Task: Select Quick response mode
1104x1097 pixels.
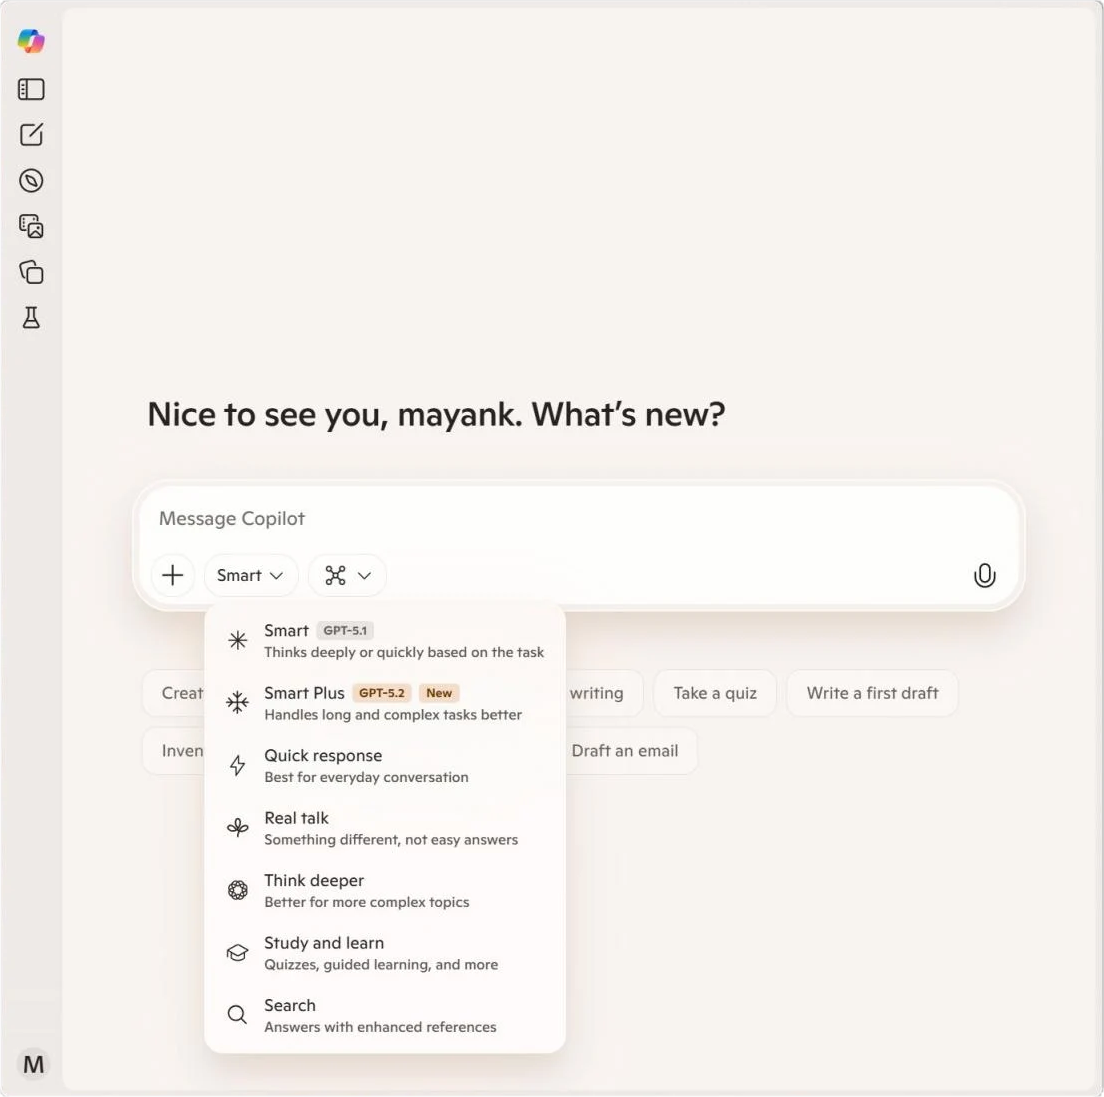Action: tap(384, 765)
